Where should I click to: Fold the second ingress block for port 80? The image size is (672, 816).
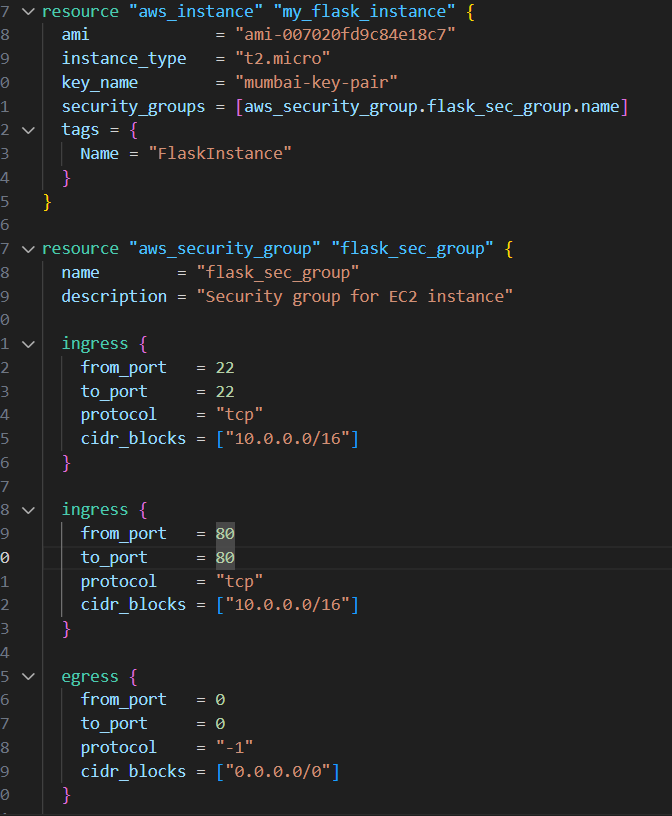click(x=28, y=510)
